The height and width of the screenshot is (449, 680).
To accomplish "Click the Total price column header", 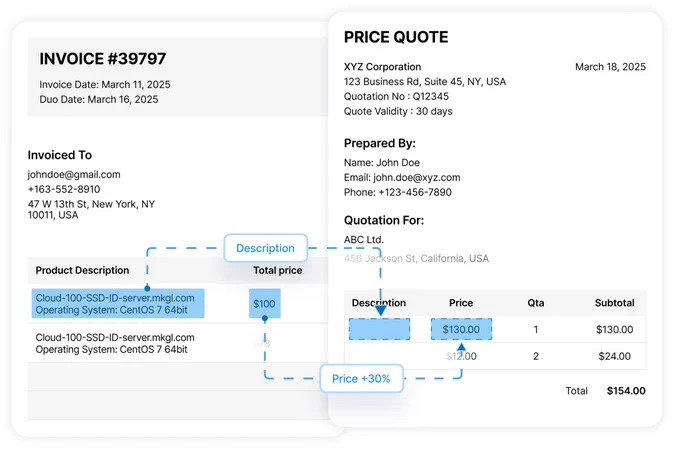I will click(278, 270).
